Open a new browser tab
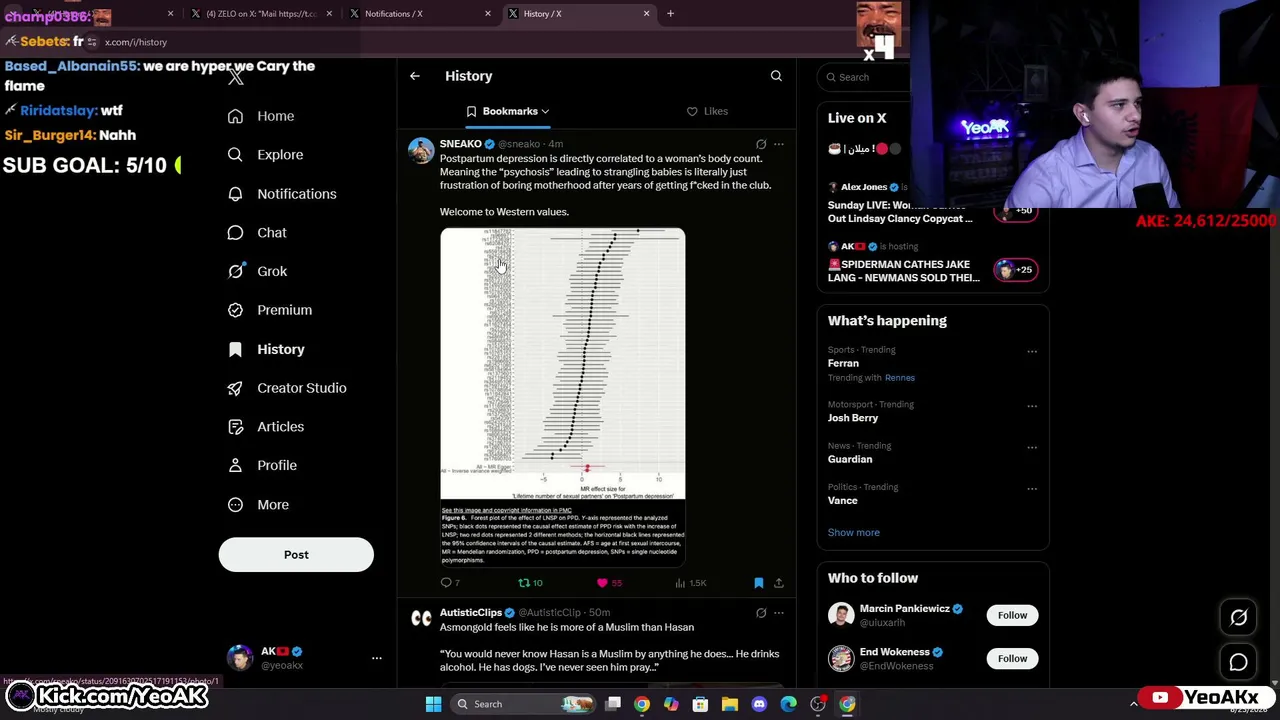Image resolution: width=1280 pixels, height=720 pixels. (671, 14)
